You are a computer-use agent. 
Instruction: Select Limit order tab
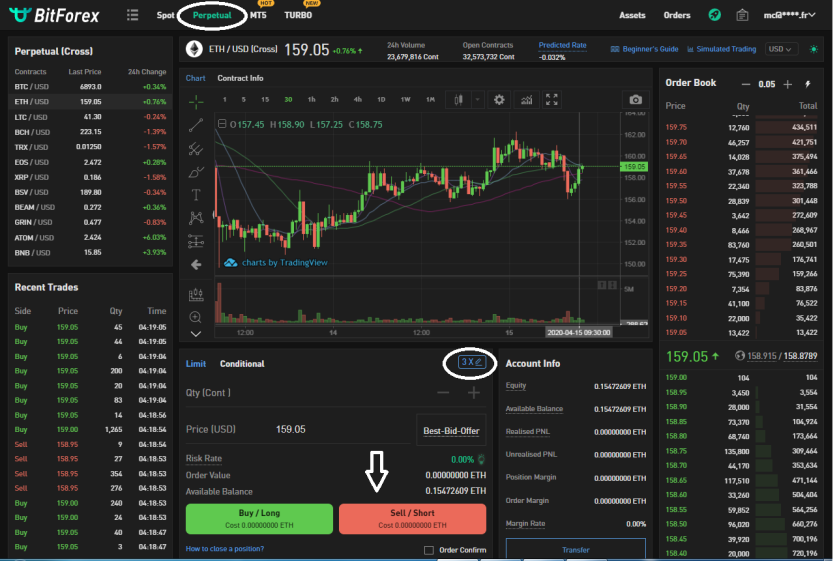click(x=195, y=364)
